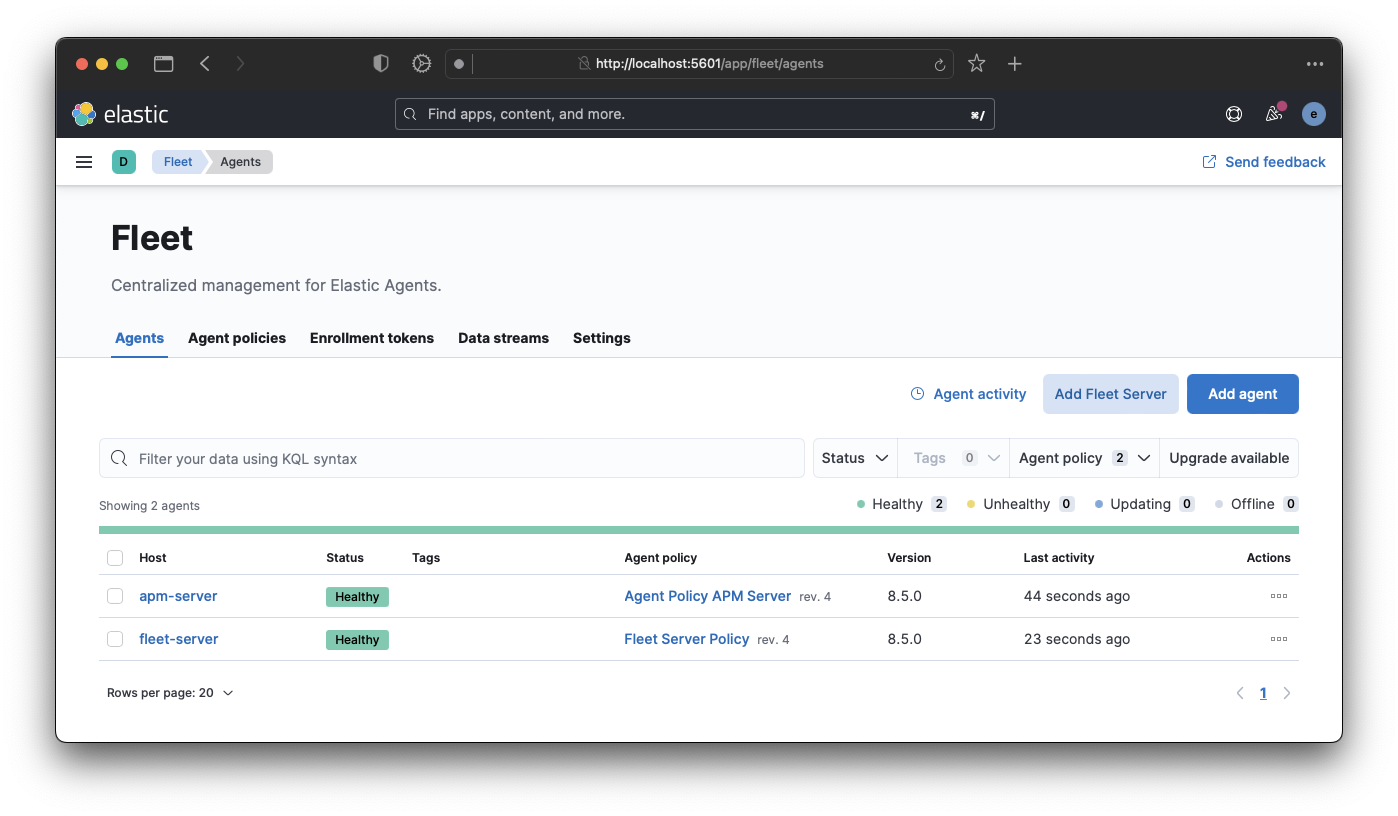The image size is (1398, 816).
Task: Click the Healthy badge for fleet-server
Action: (x=357, y=640)
